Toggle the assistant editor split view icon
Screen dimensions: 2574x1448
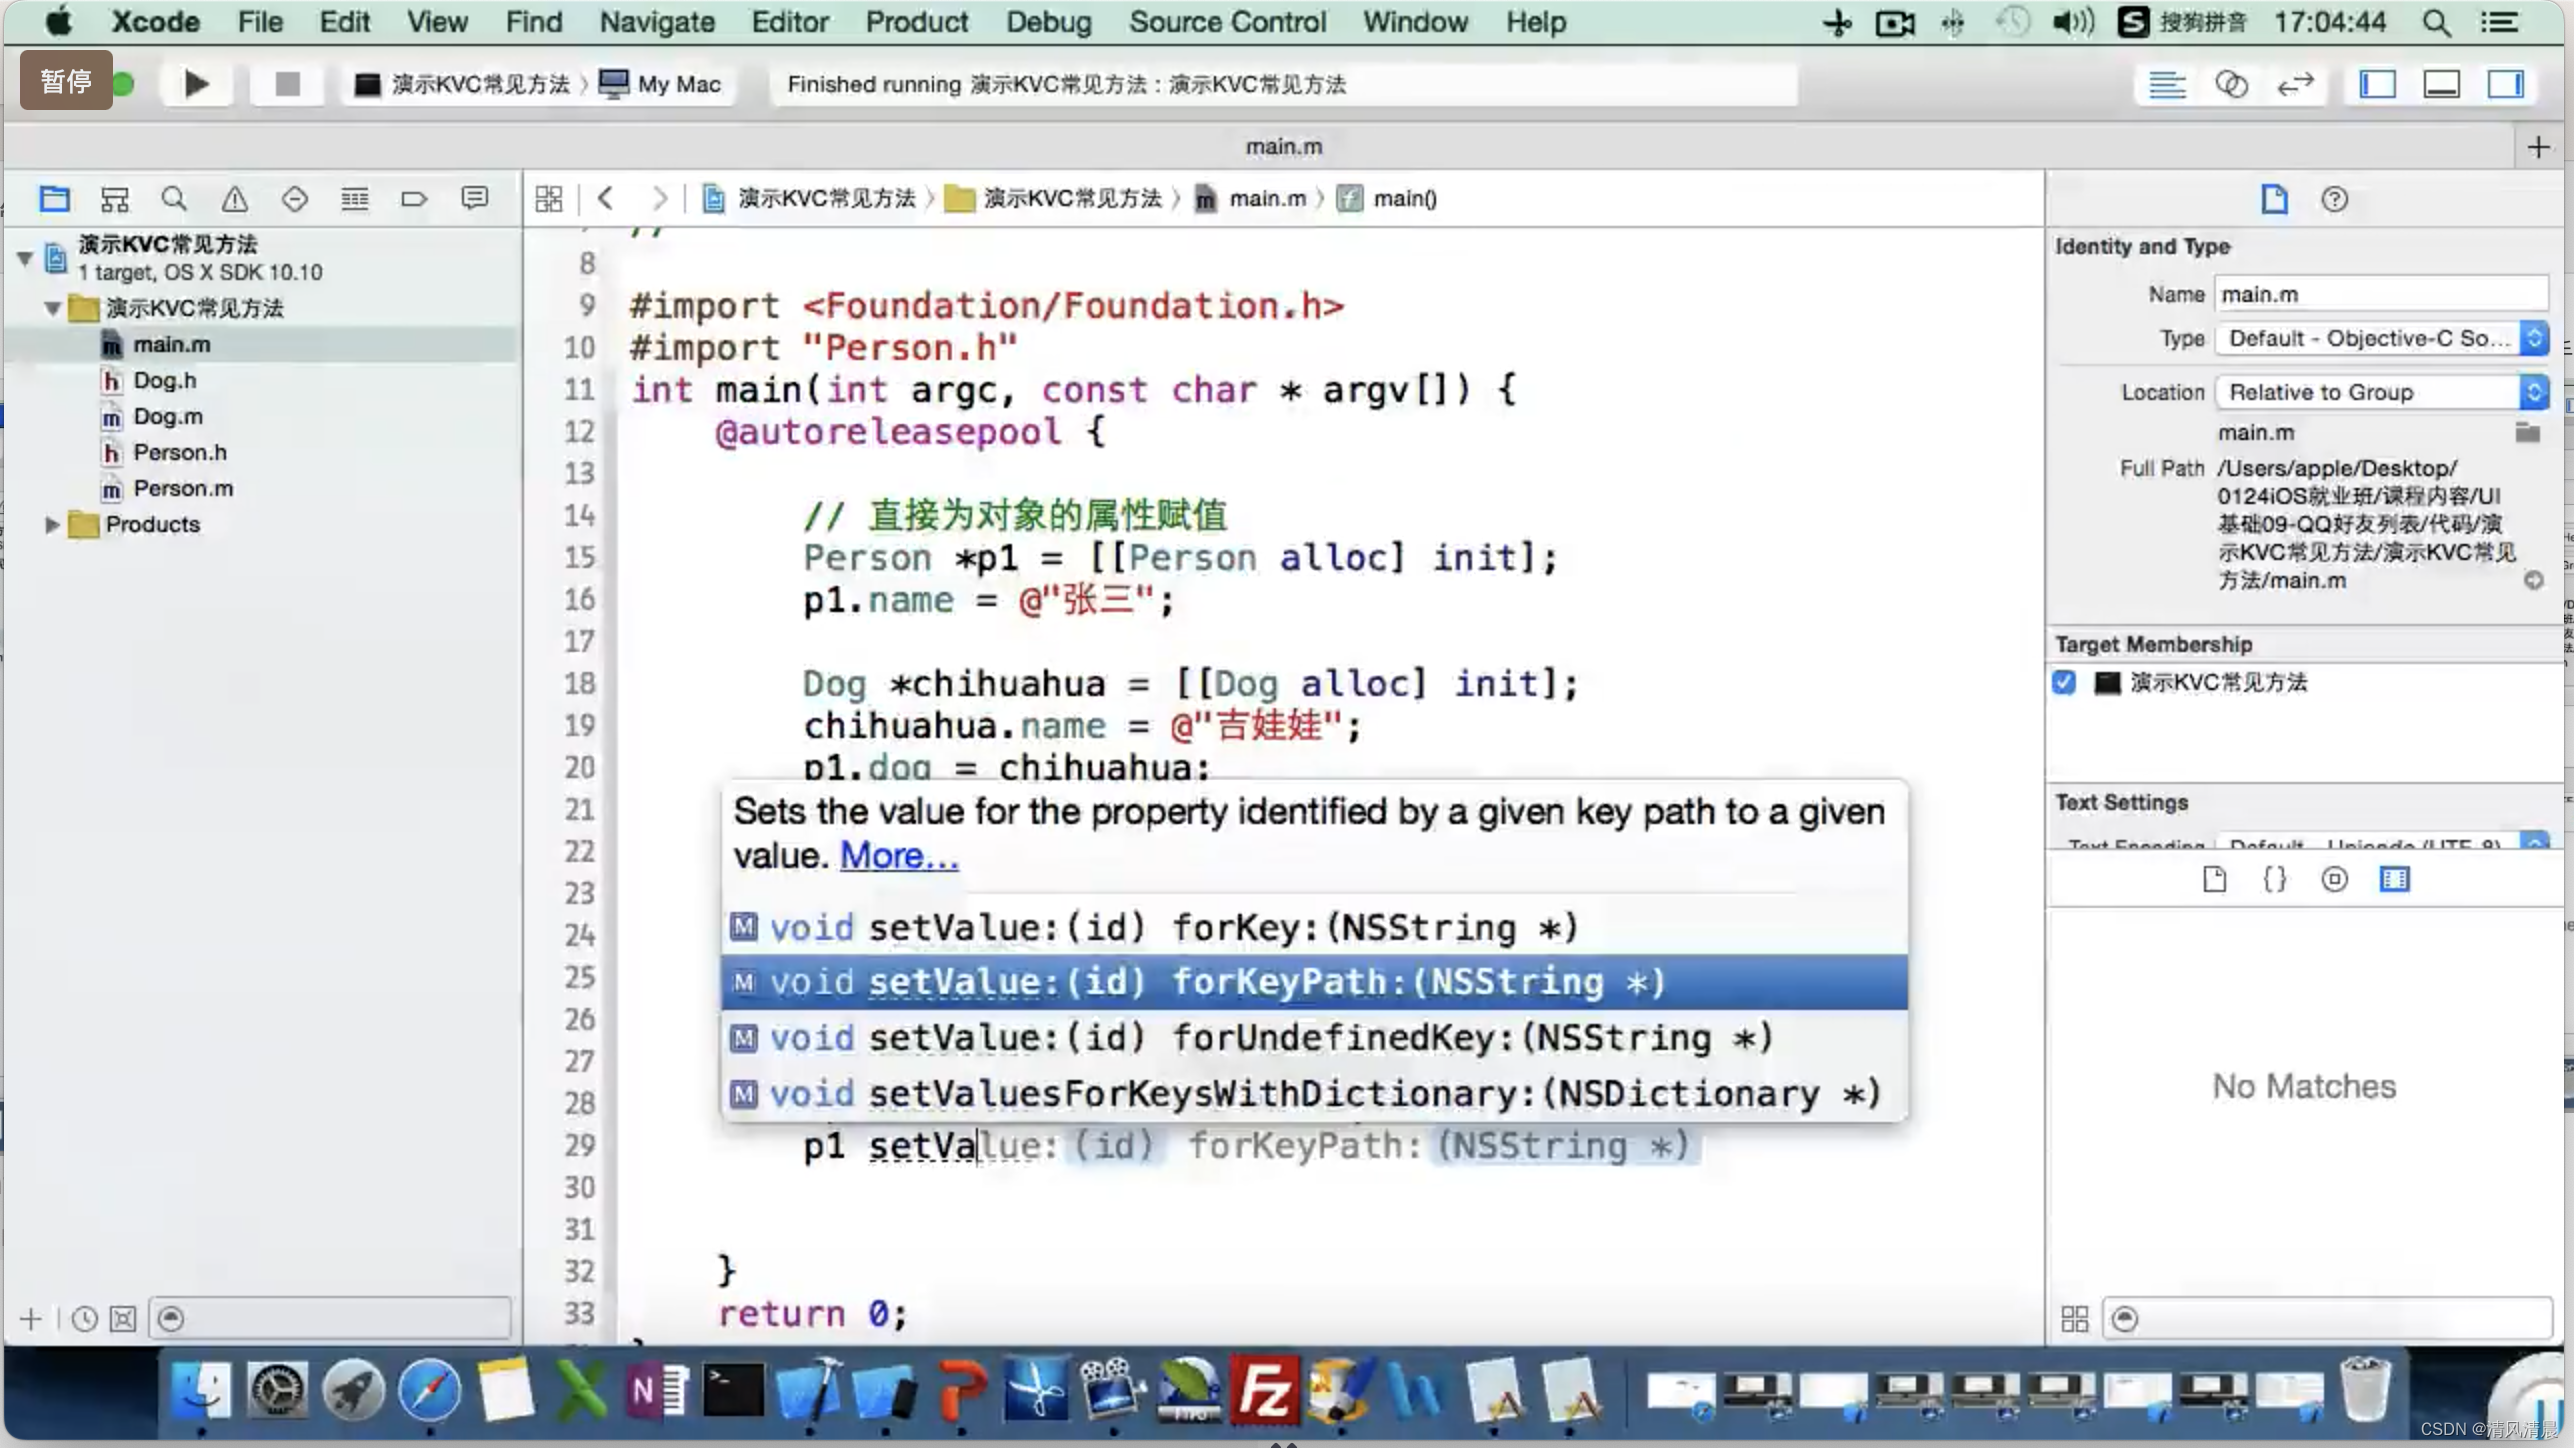point(2231,83)
